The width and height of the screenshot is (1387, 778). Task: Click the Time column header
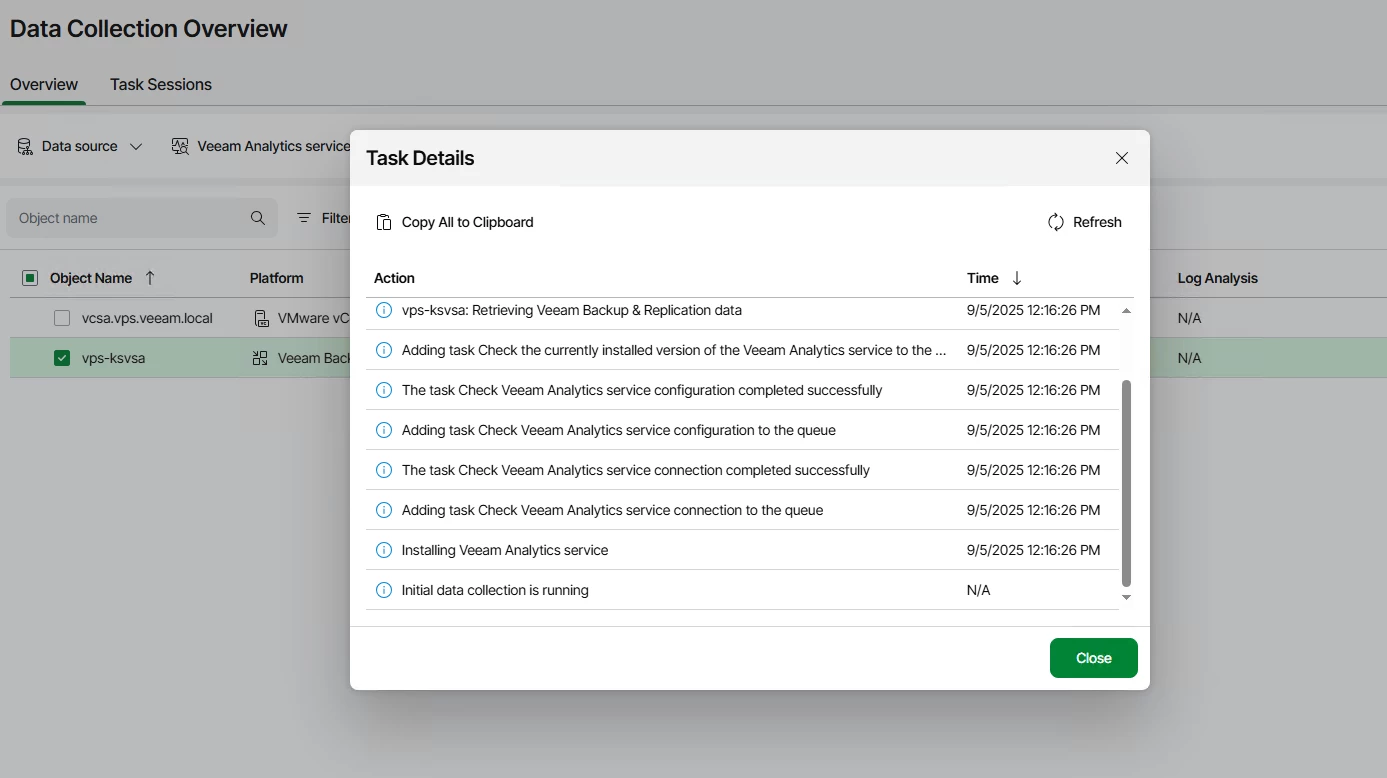coord(983,278)
